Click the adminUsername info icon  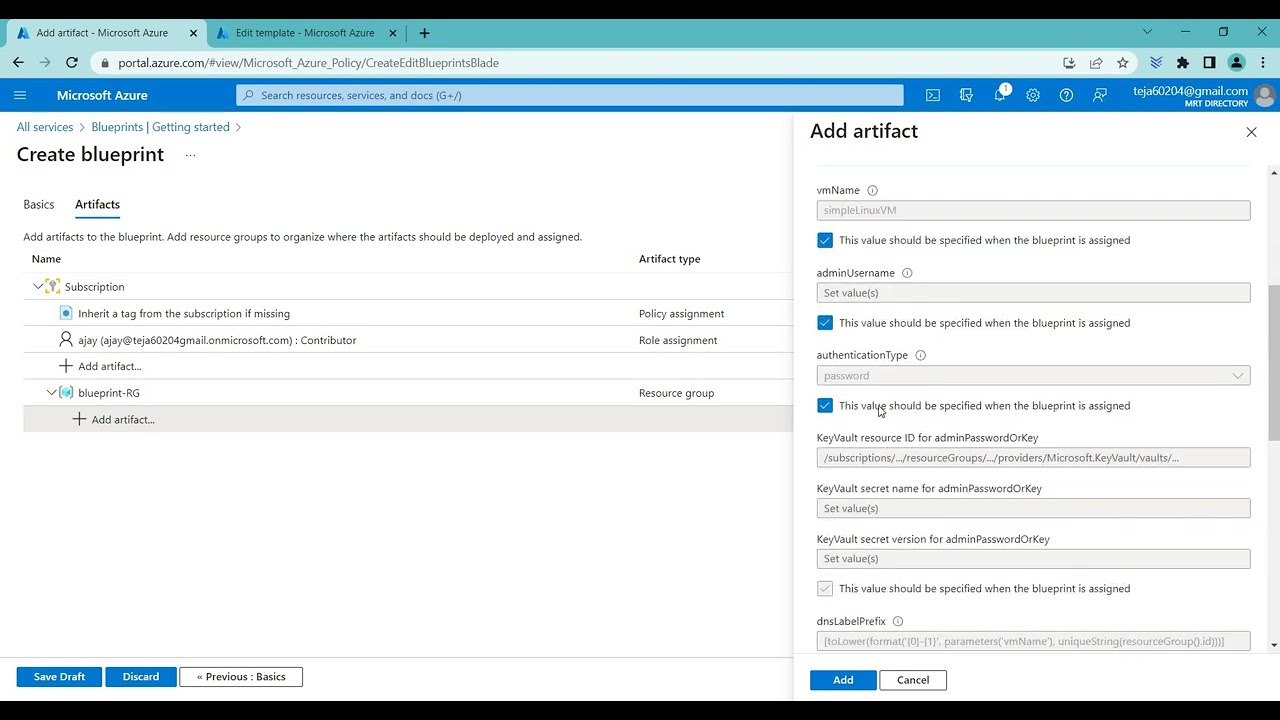pos(907,273)
